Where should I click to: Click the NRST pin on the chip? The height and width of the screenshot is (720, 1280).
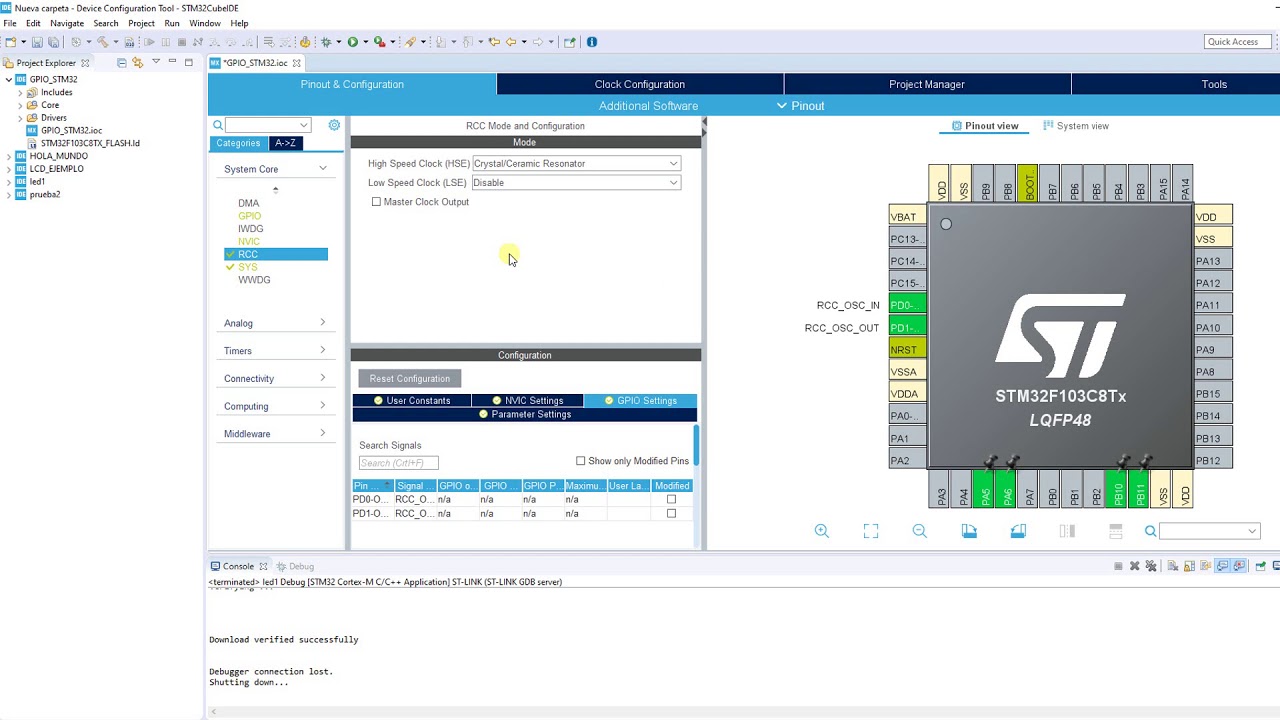tap(907, 350)
